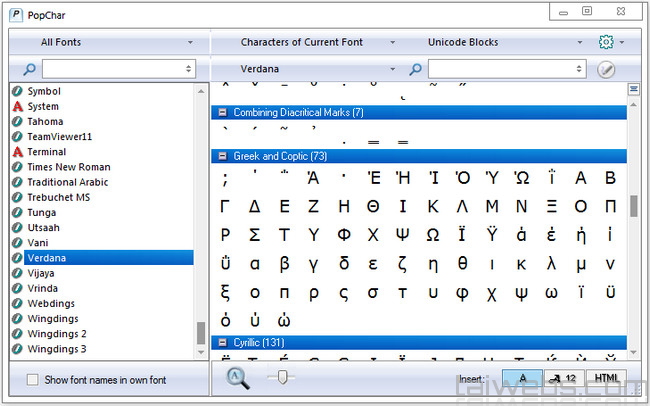Click the icon at top of scrollbar
This screenshot has height=406, width=650.
(x=633, y=90)
